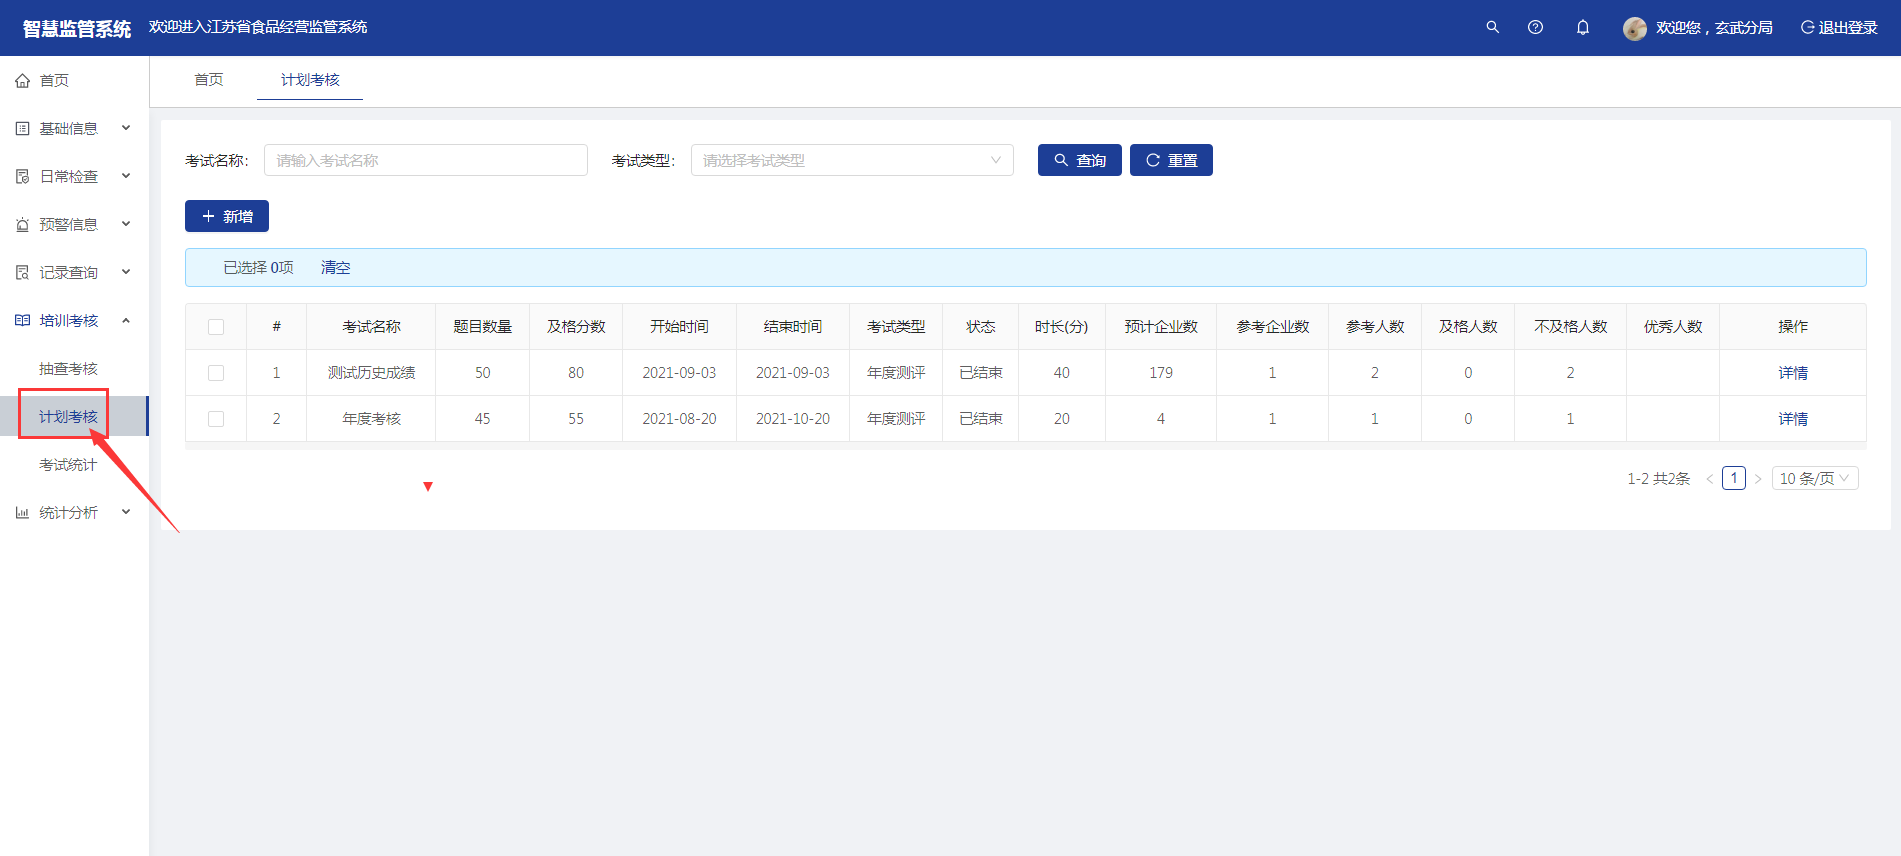Open the 考试类型 dropdown
1901x856 pixels.
tap(851, 160)
